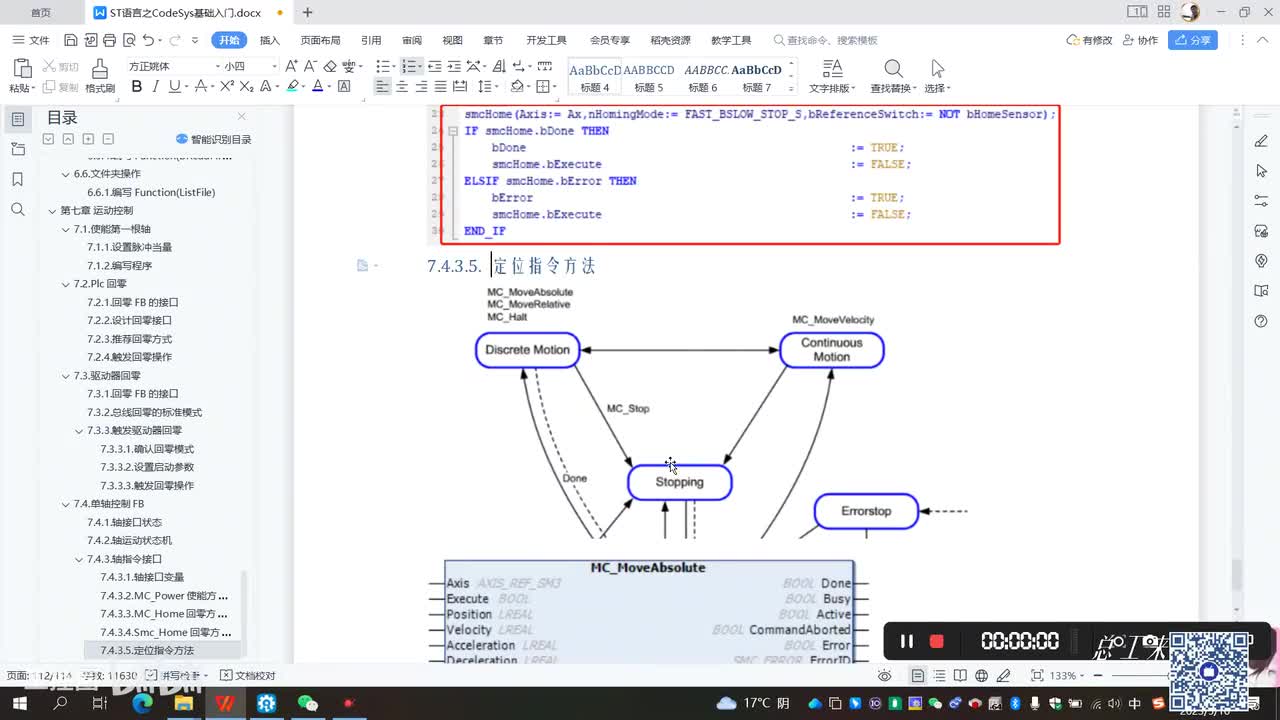
Task: Toggle the page view mode in status bar
Action: point(918,676)
